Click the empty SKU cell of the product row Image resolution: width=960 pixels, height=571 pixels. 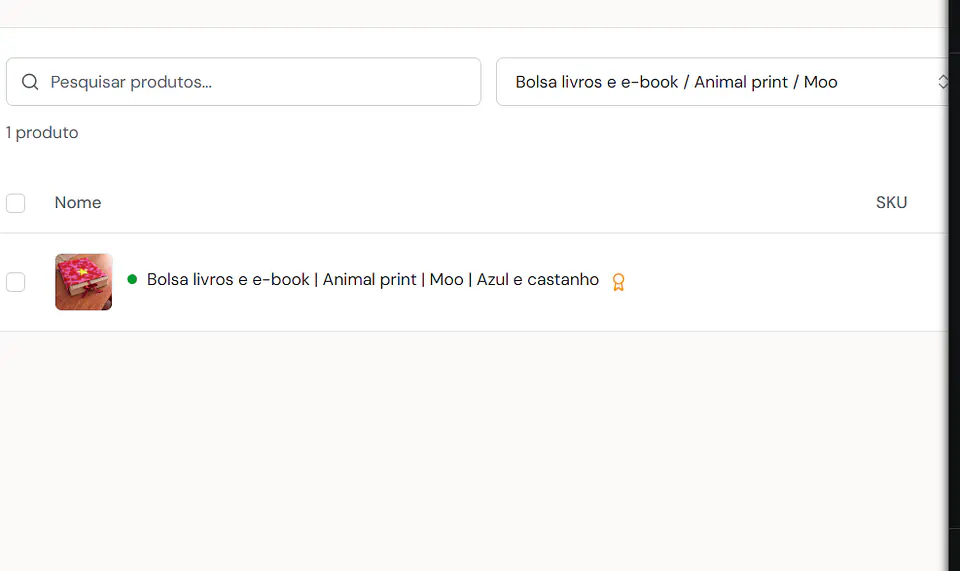pyautogui.click(x=891, y=282)
